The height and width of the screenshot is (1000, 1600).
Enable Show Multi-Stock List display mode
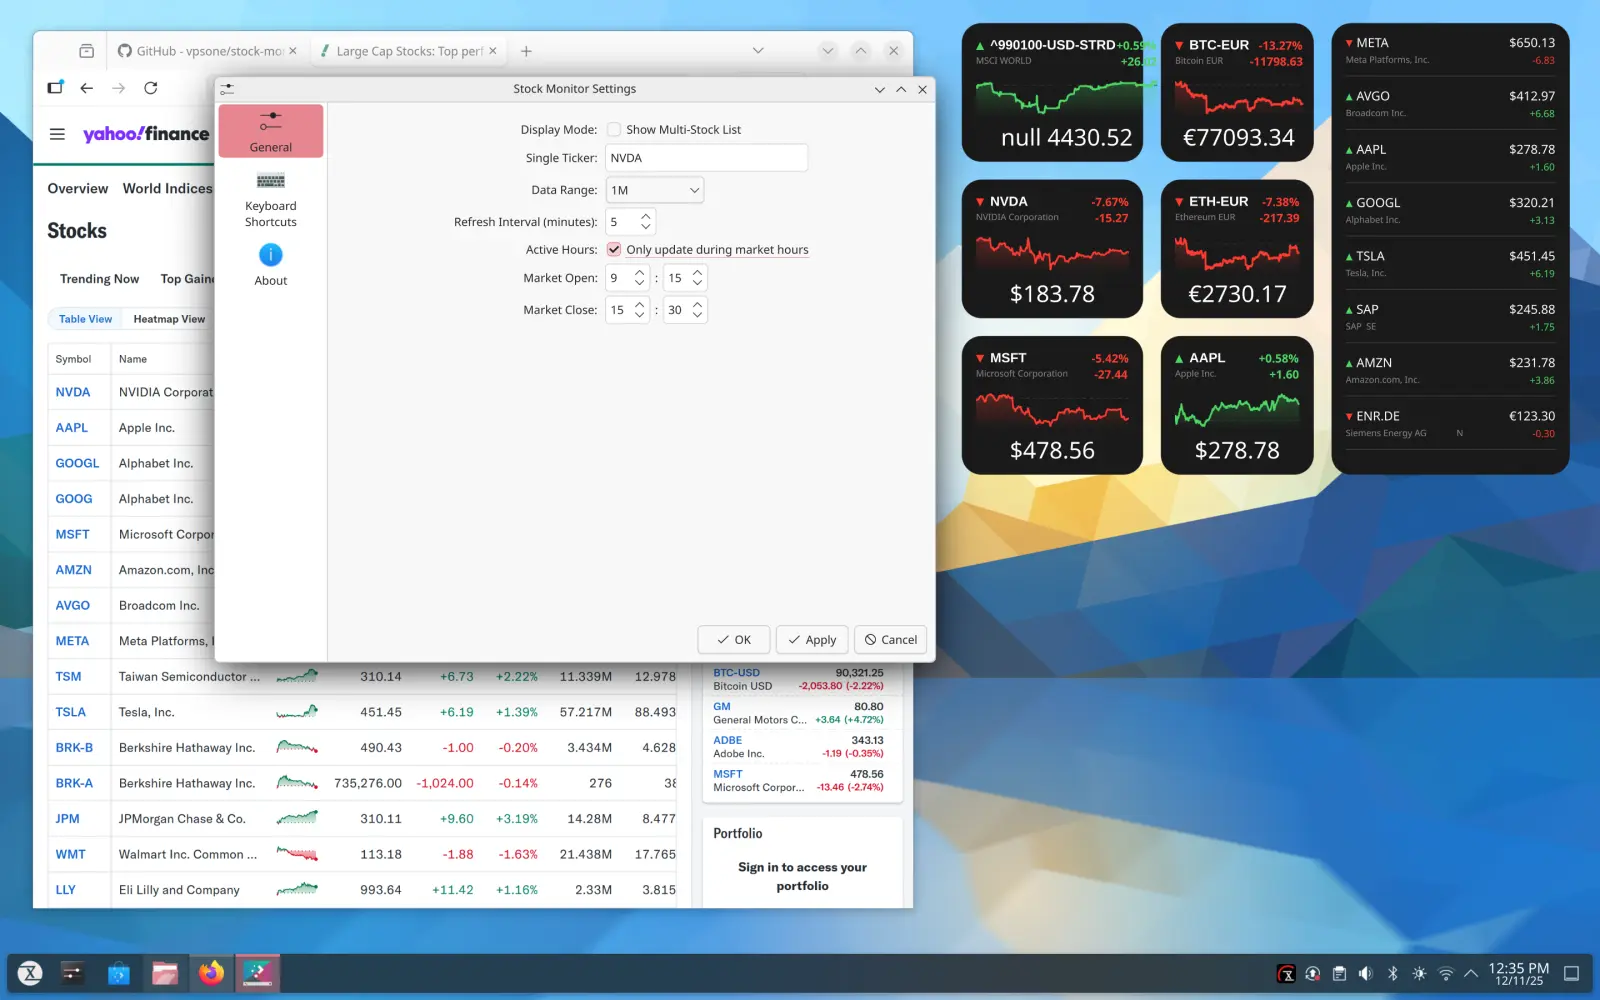(x=615, y=129)
